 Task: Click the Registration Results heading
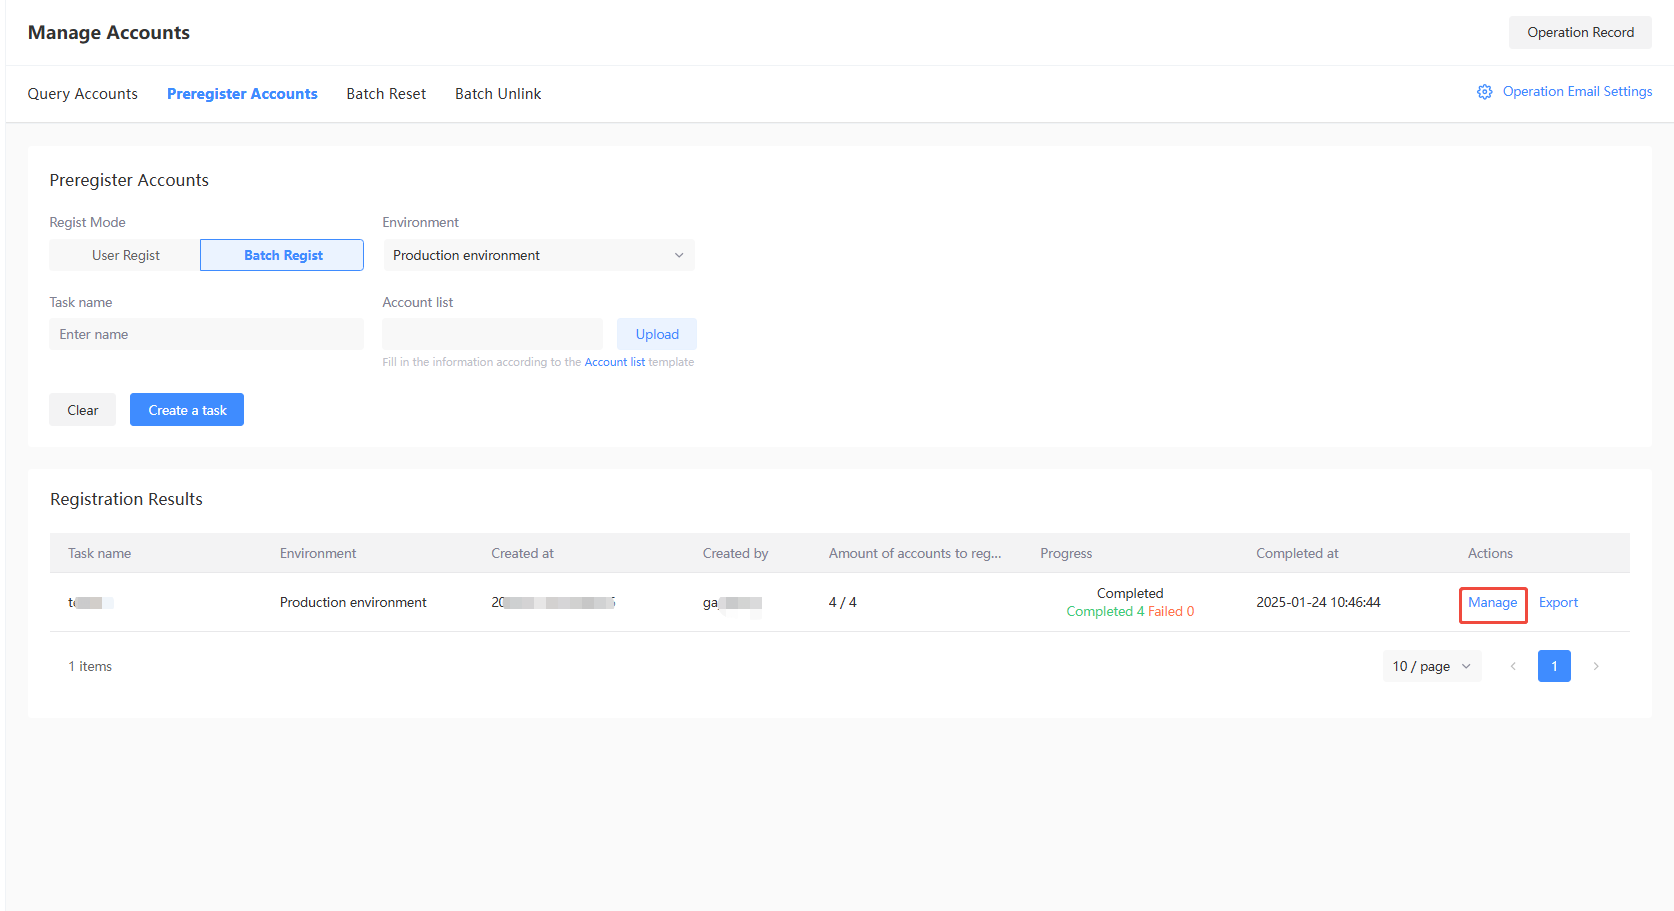pyautogui.click(x=126, y=499)
